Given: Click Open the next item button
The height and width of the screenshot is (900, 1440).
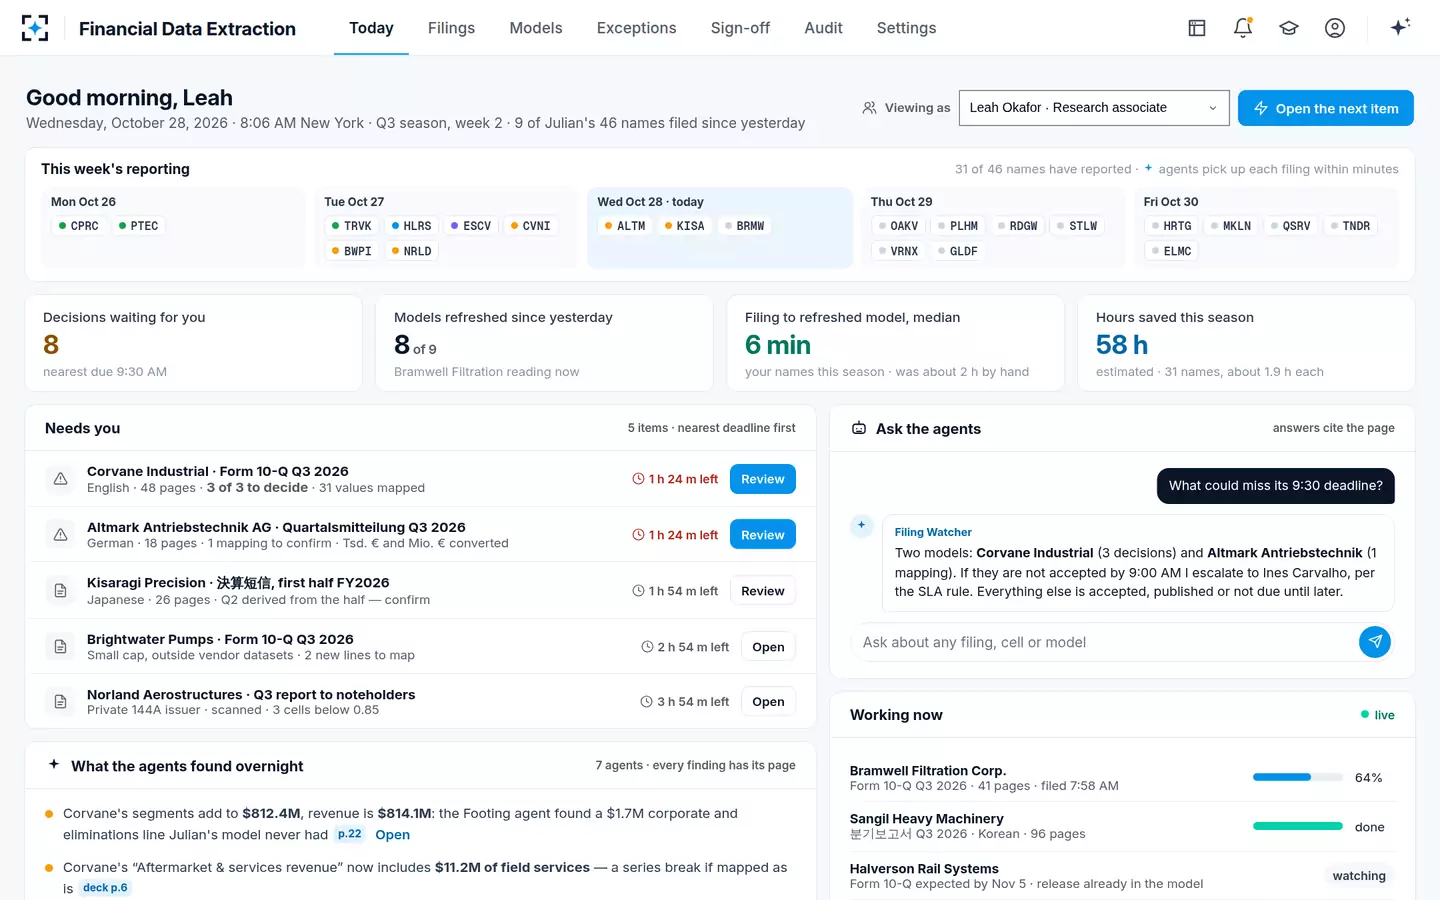Looking at the screenshot, I should pos(1325,108).
